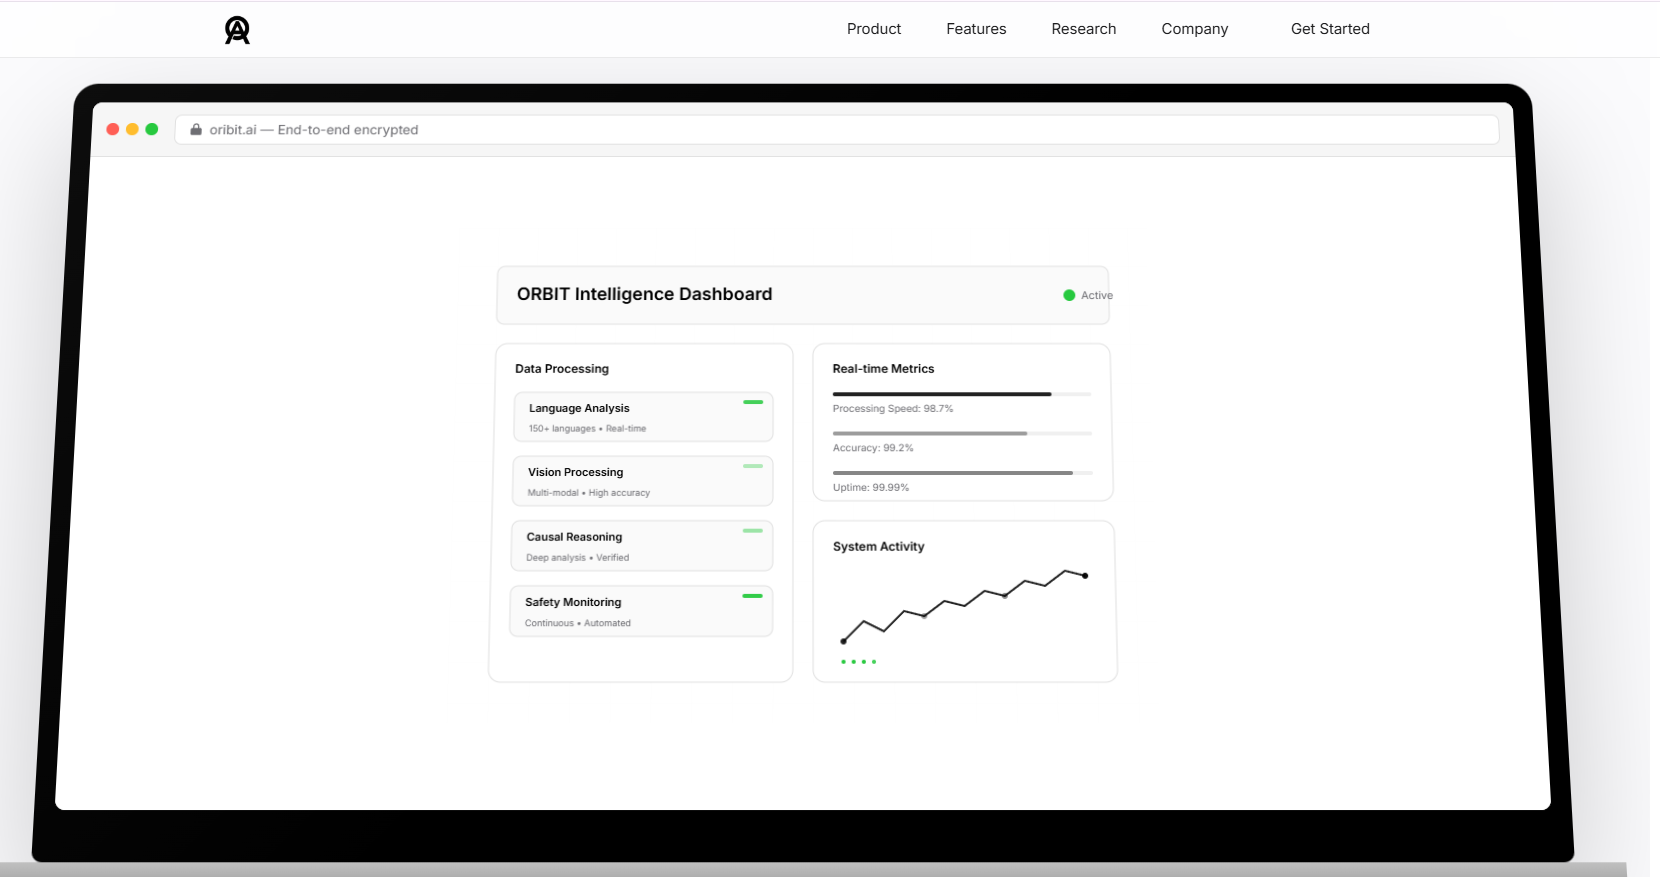Click the System Activity heading

(878, 547)
